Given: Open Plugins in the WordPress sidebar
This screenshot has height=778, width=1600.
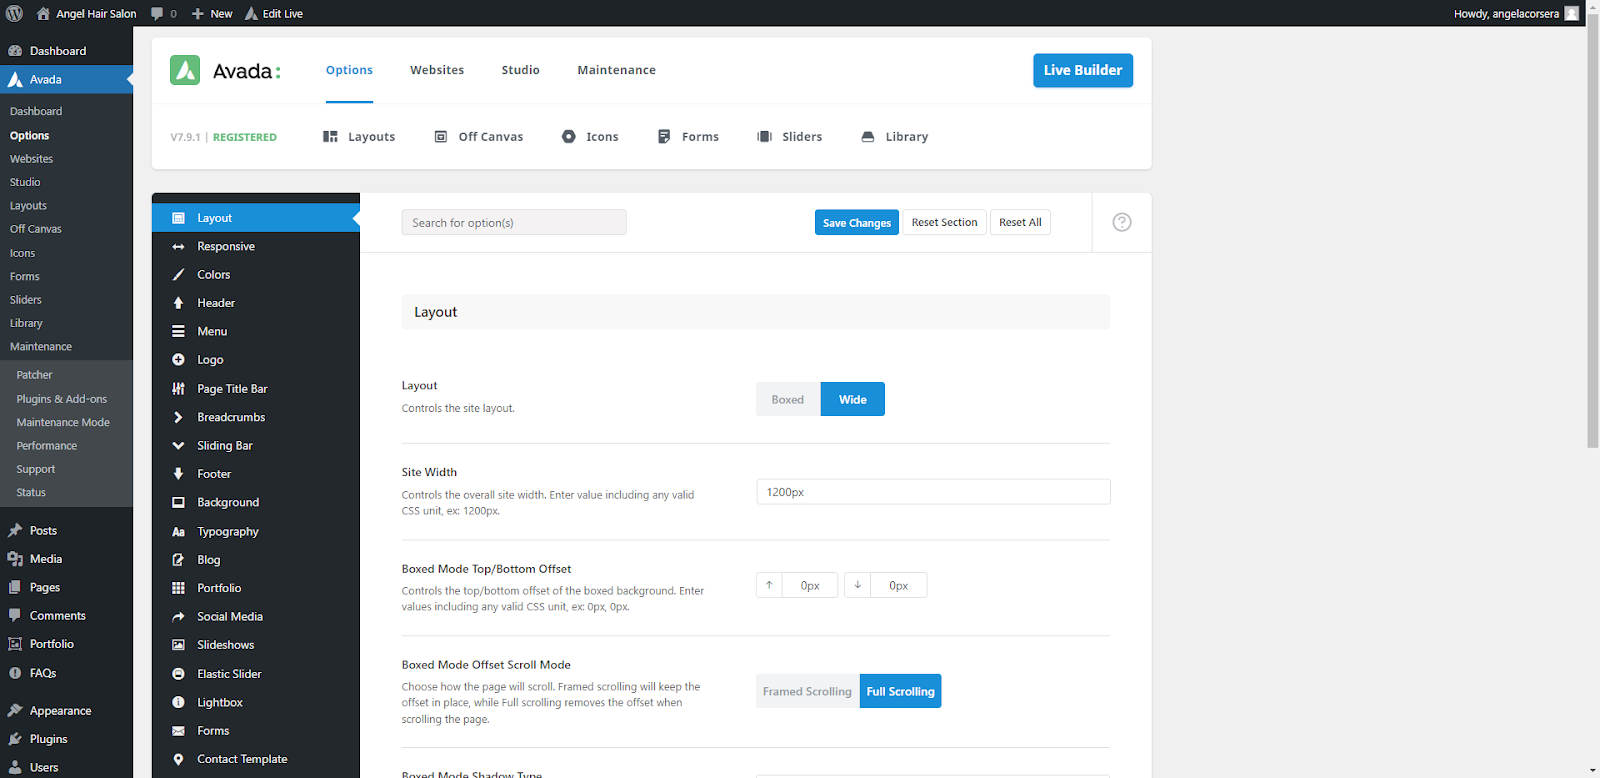Looking at the screenshot, I should (66, 739).
